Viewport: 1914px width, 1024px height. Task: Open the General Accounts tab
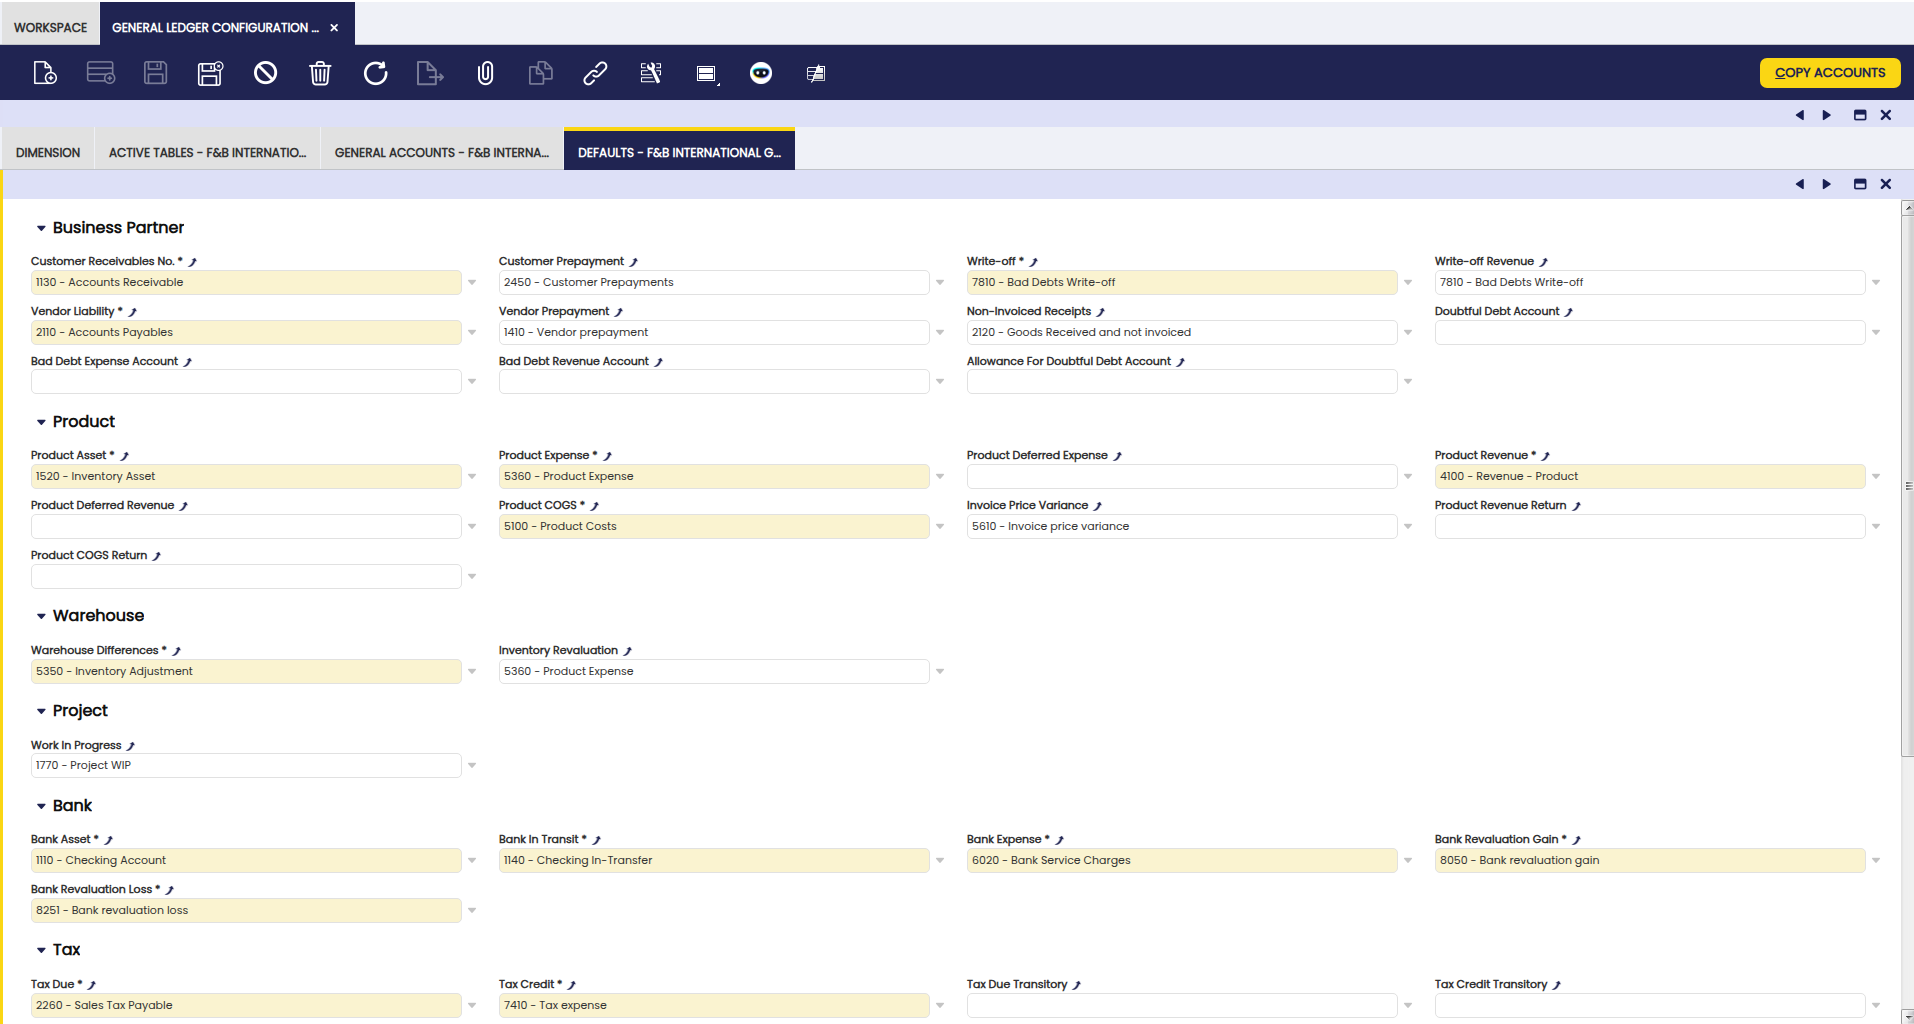(x=441, y=153)
